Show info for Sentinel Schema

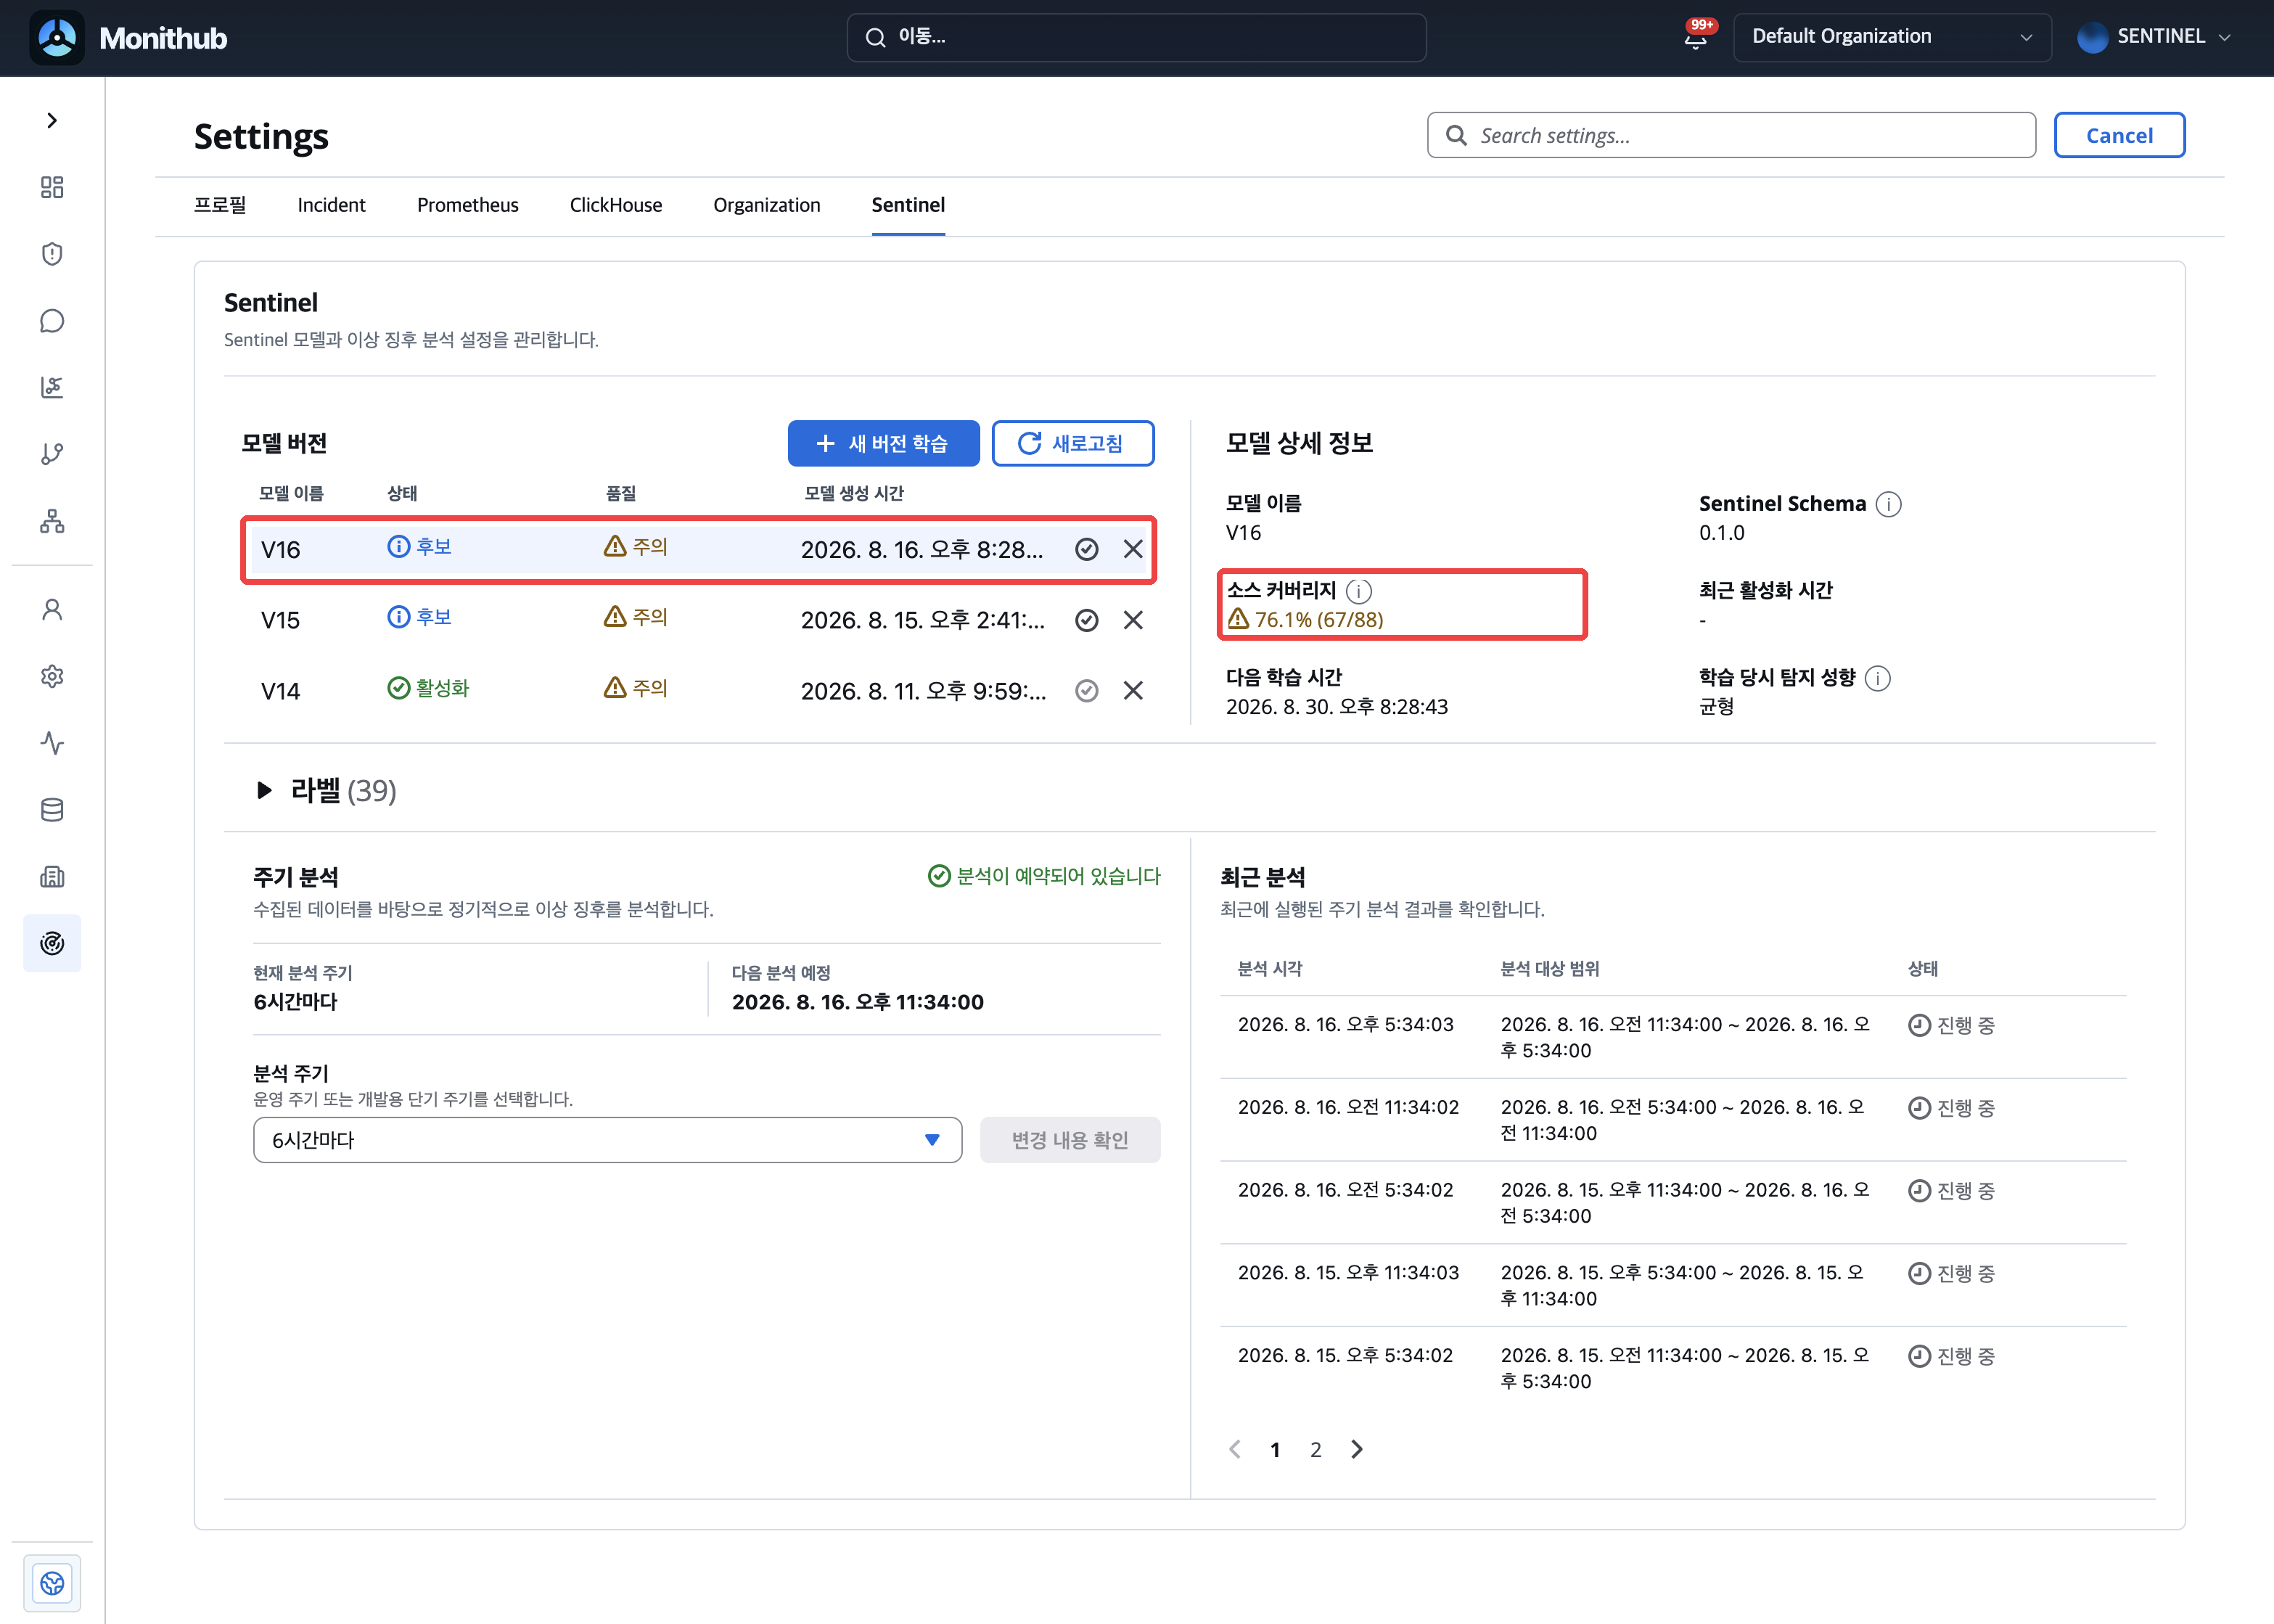click(1888, 504)
